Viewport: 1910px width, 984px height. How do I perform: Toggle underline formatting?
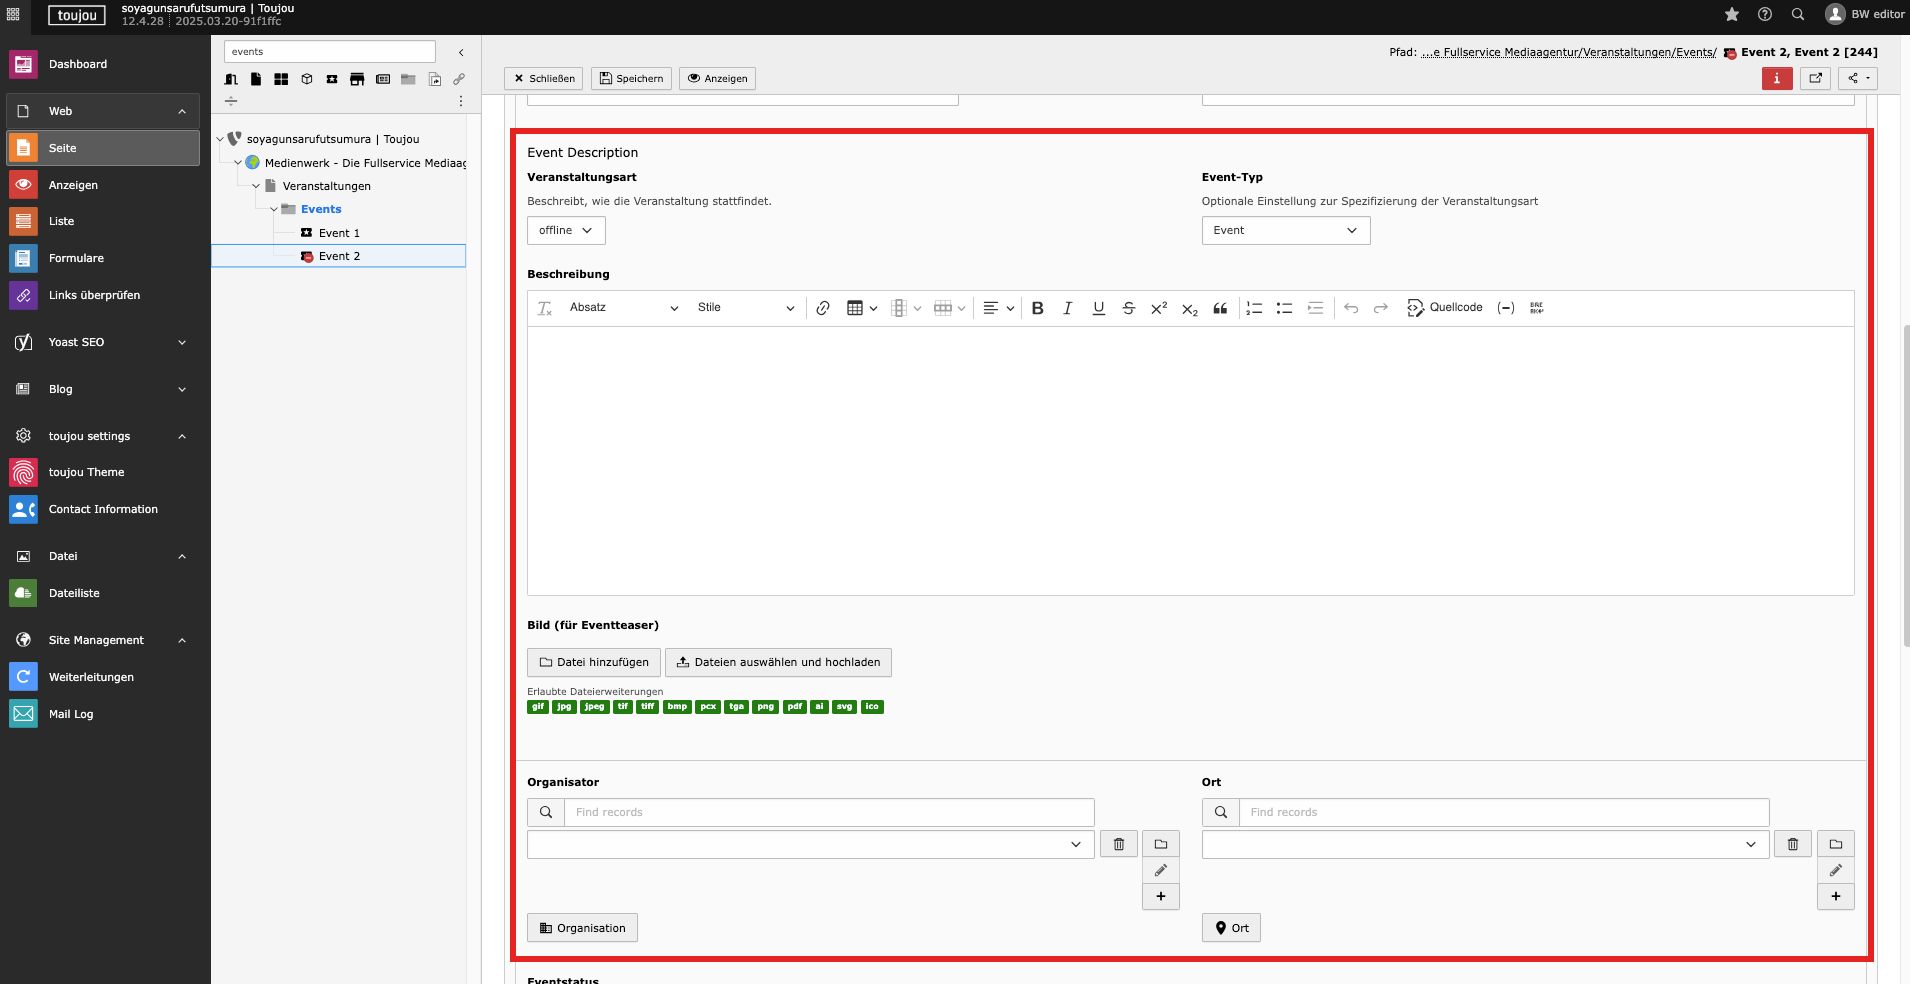click(1098, 308)
